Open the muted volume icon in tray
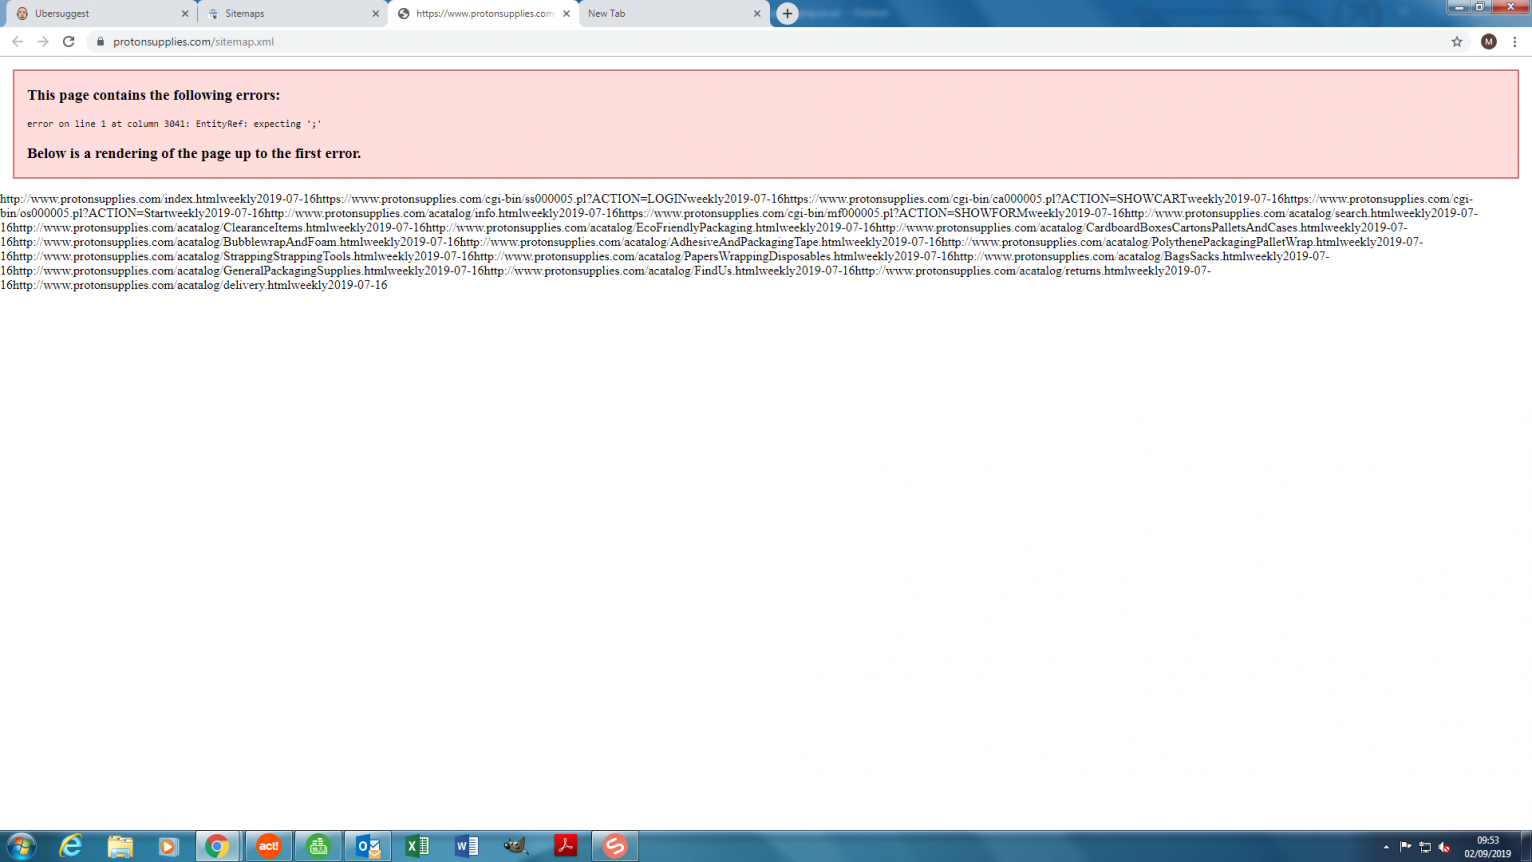 [1444, 847]
